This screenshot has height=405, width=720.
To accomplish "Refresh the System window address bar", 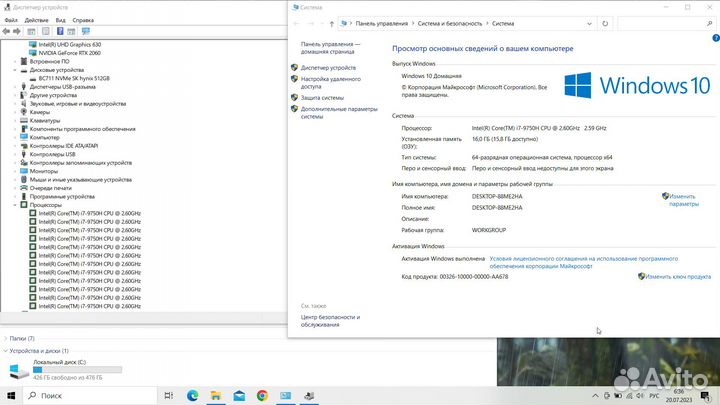I will 605,23.
